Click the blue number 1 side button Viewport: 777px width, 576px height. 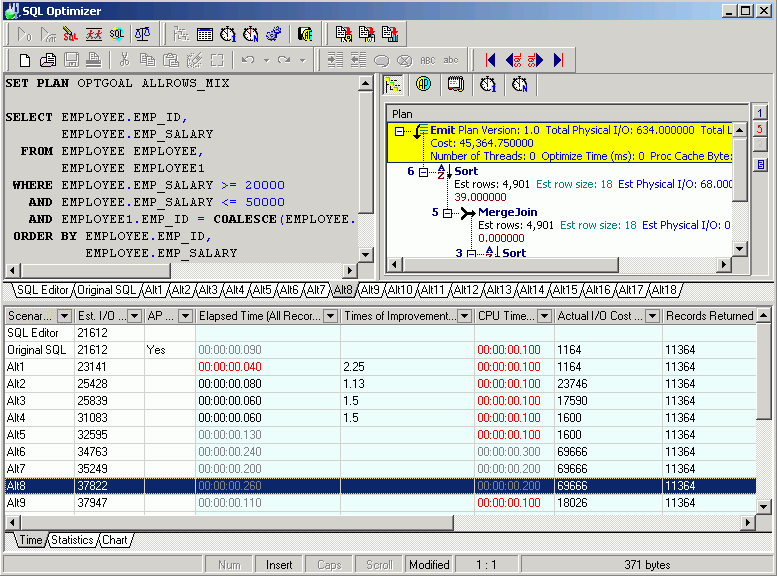pos(760,113)
